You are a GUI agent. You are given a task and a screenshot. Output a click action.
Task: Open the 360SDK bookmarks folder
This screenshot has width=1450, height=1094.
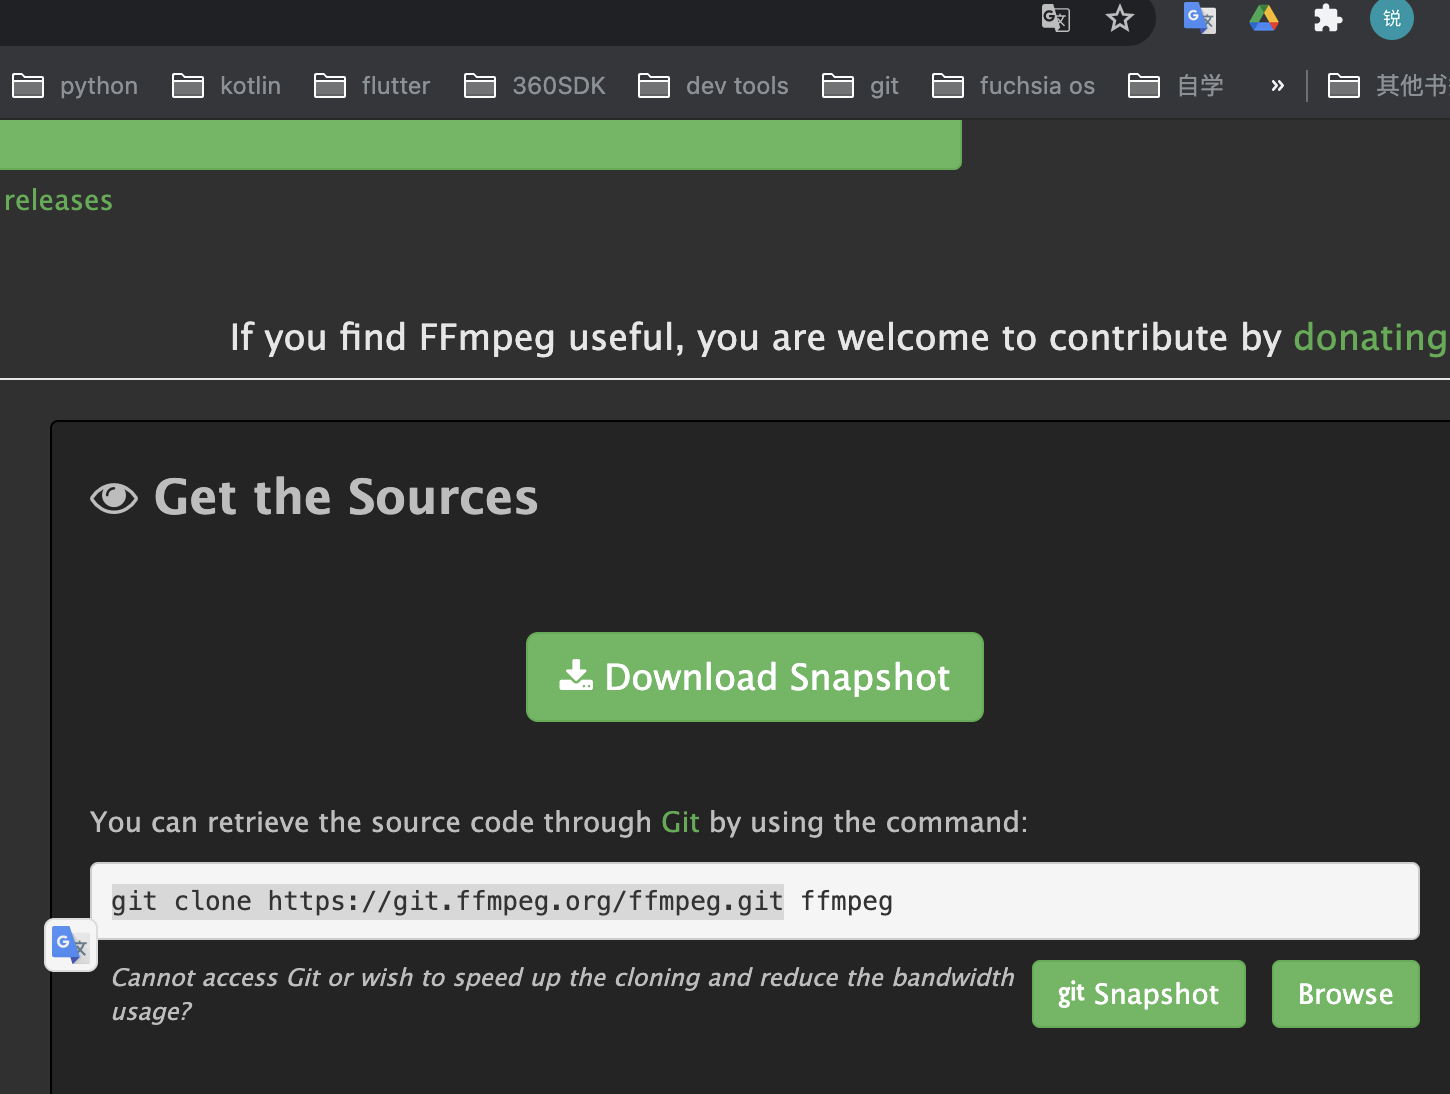[535, 86]
